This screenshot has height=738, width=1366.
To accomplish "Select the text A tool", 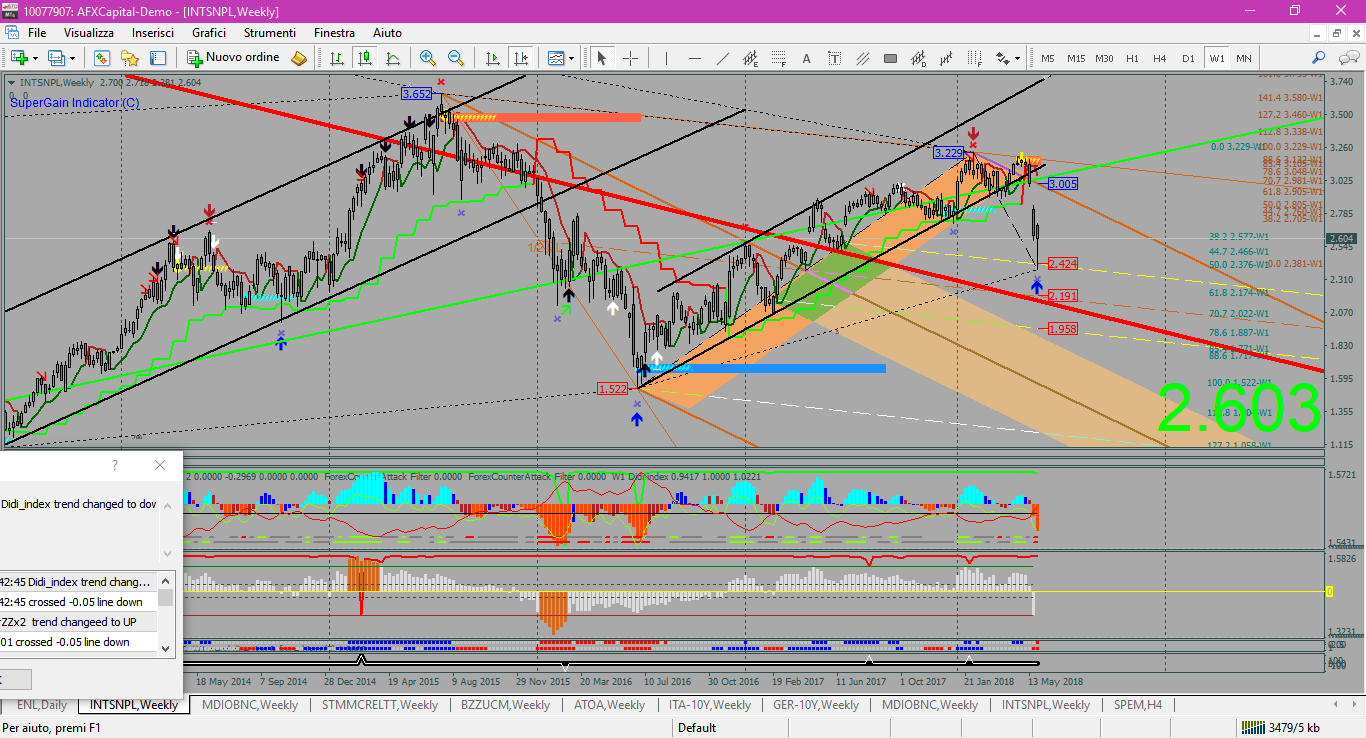I will coord(807,58).
